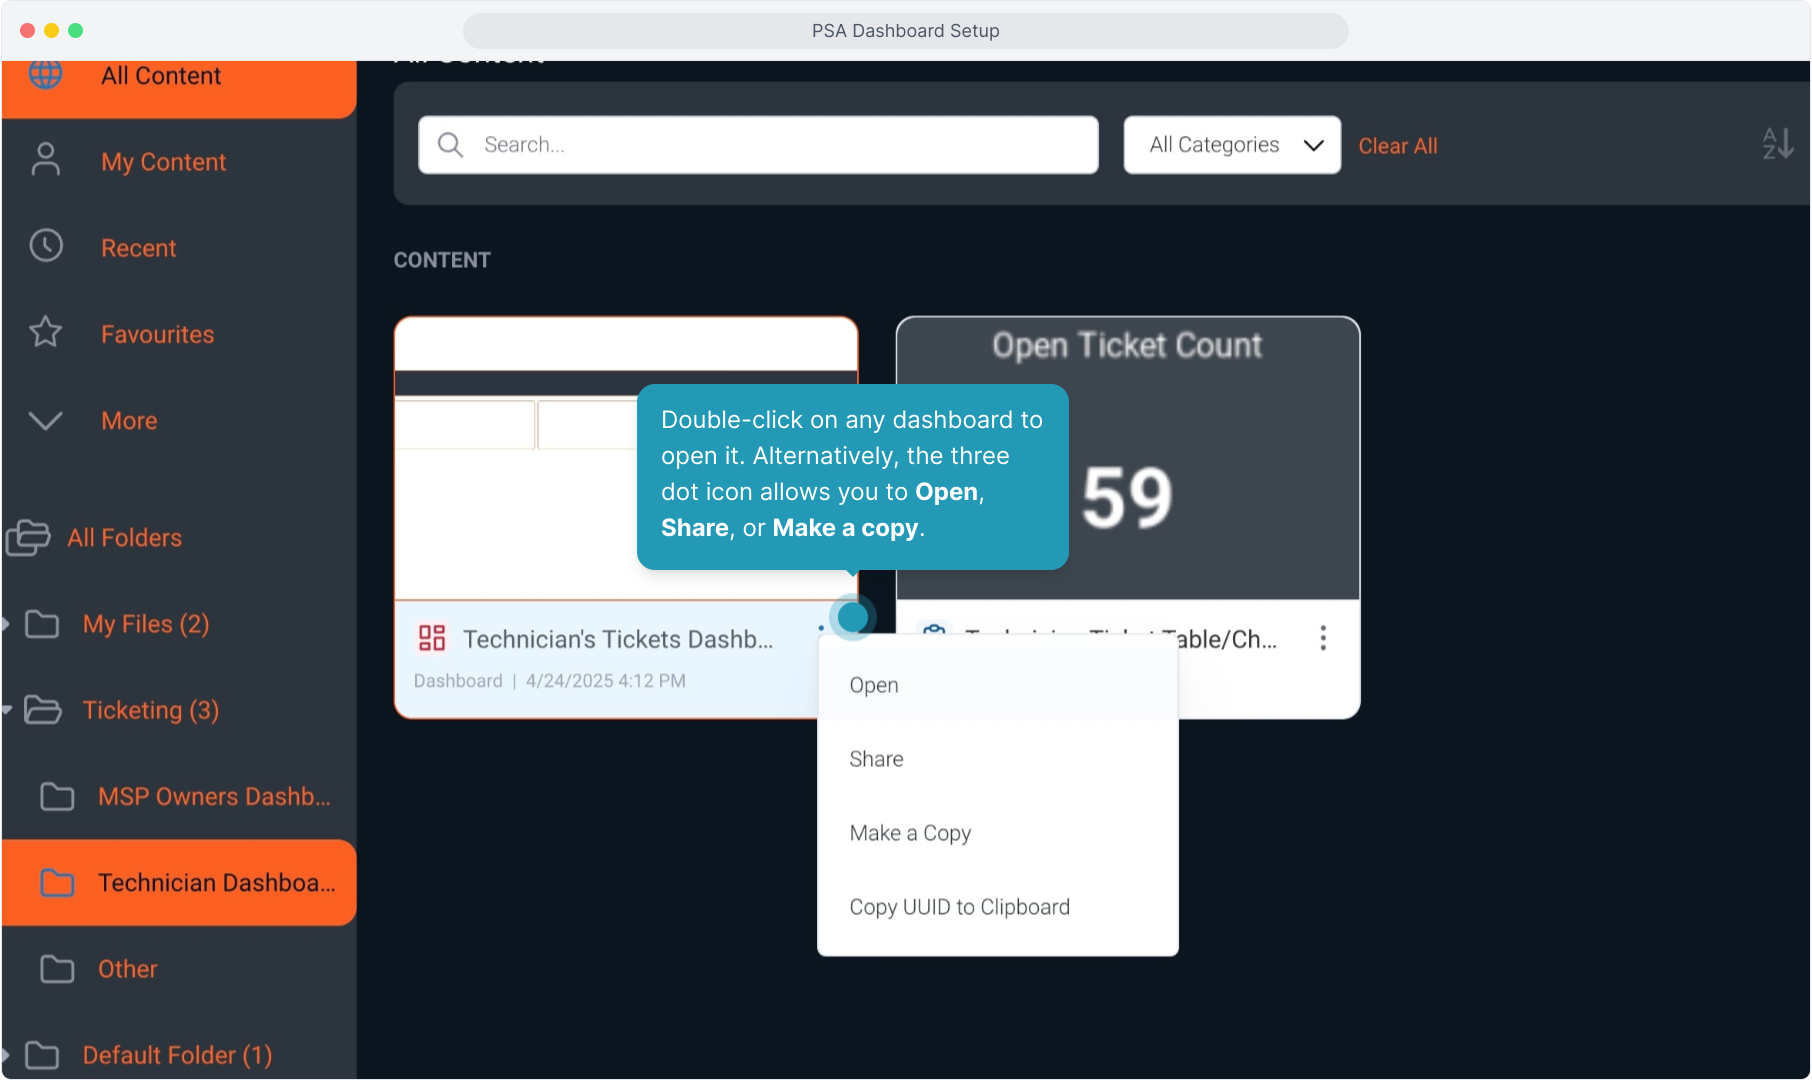This screenshot has width=1812, height=1080.
Task: Open three-dot menu on Technician Ticket Table card
Action: click(x=1323, y=638)
